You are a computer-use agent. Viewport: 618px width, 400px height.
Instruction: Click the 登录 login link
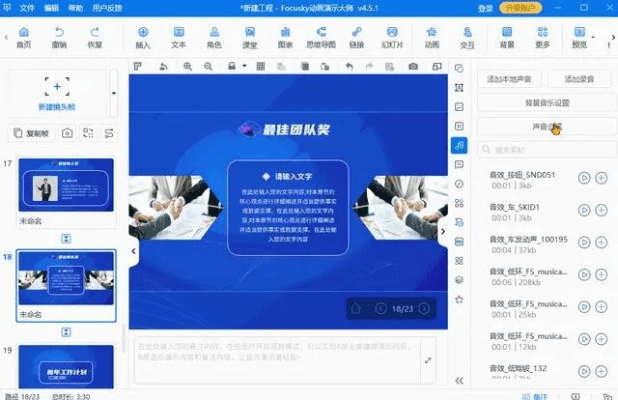(486, 8)
